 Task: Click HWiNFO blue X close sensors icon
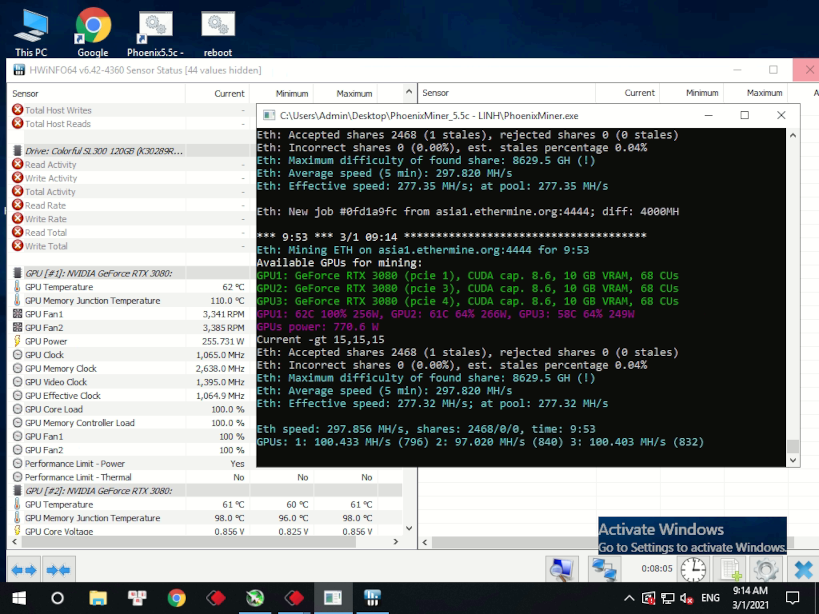(803, 569)
